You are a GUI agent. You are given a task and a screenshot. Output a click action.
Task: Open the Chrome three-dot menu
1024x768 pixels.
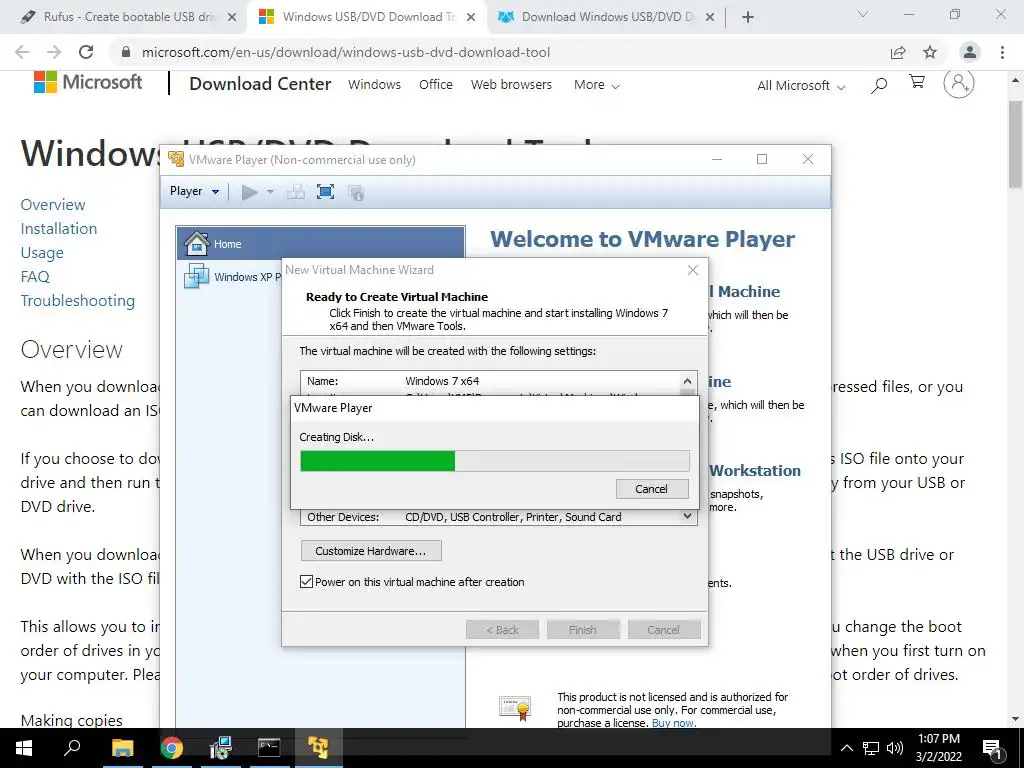pos(1002,52)
